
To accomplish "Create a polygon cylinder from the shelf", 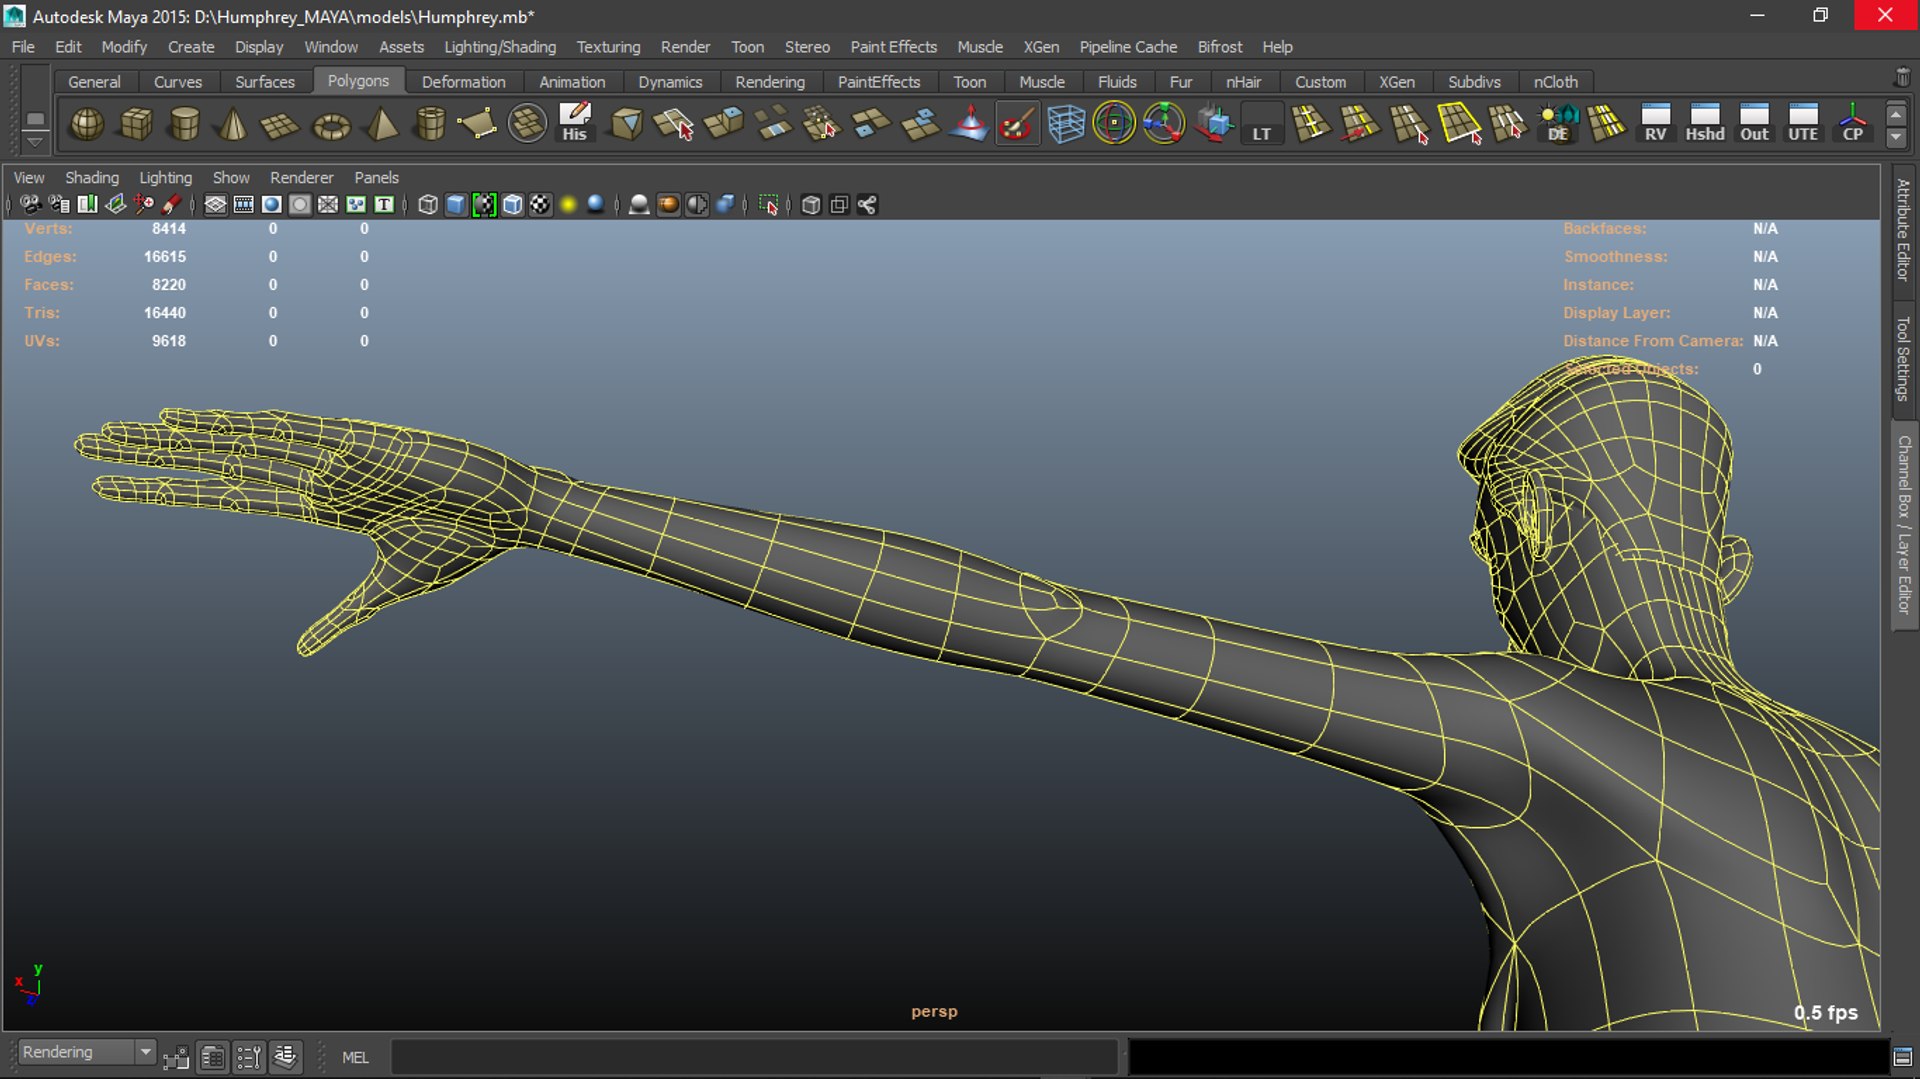I will [x=184, y=124].
